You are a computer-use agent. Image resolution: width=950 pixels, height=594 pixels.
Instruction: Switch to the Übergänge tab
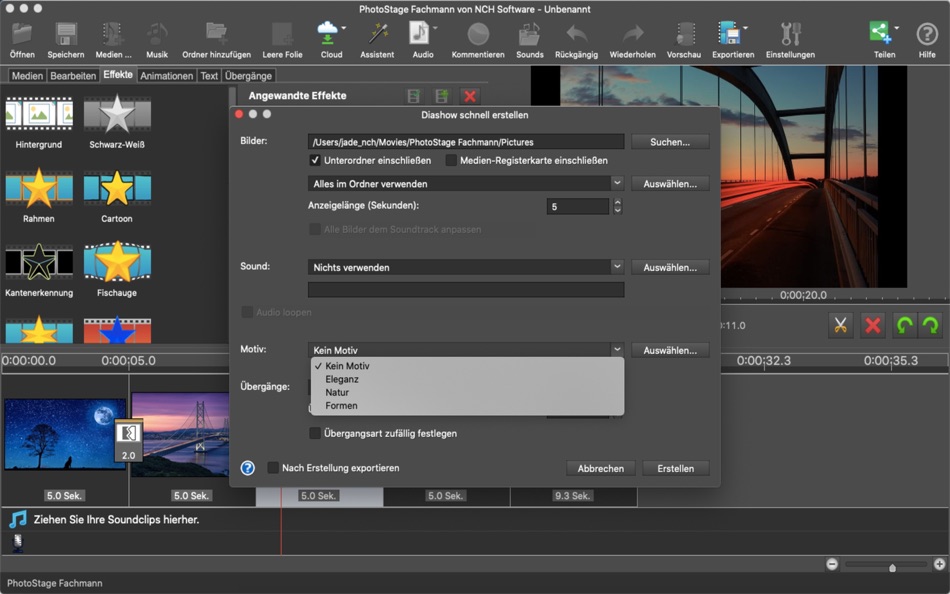tap(248, 76)
